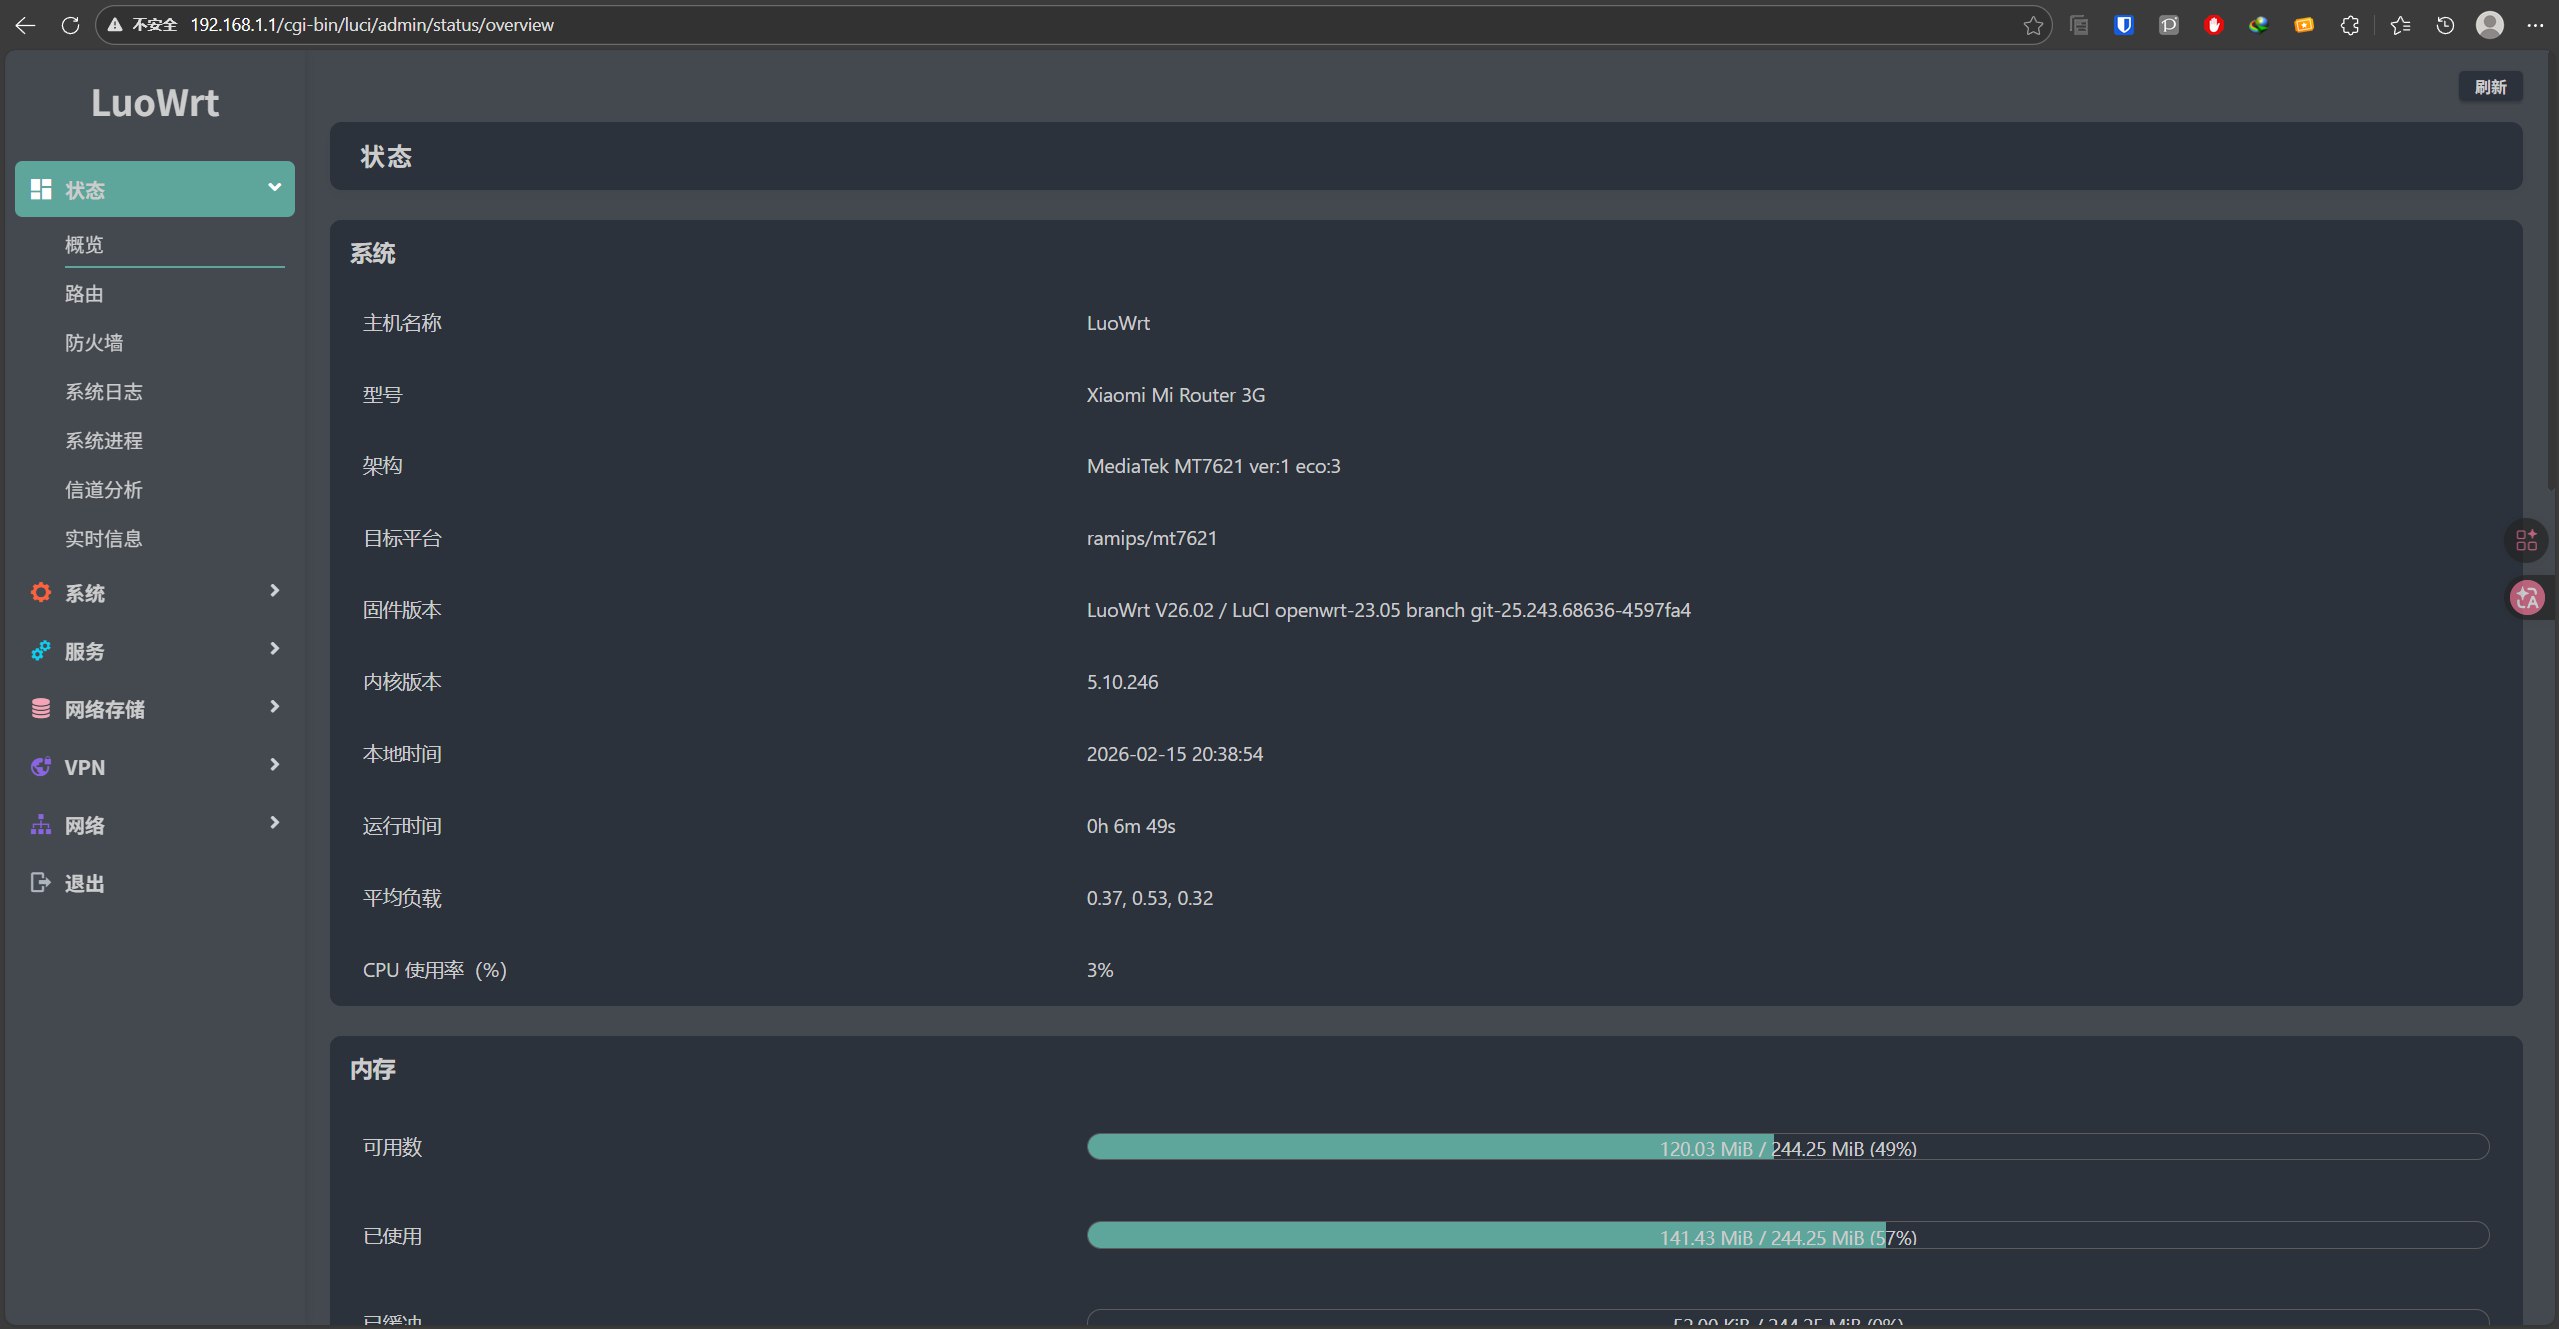The image size is (2559, 1329).
Task: Select 系统日志 in the sidebar
Action: coord(104,392)
